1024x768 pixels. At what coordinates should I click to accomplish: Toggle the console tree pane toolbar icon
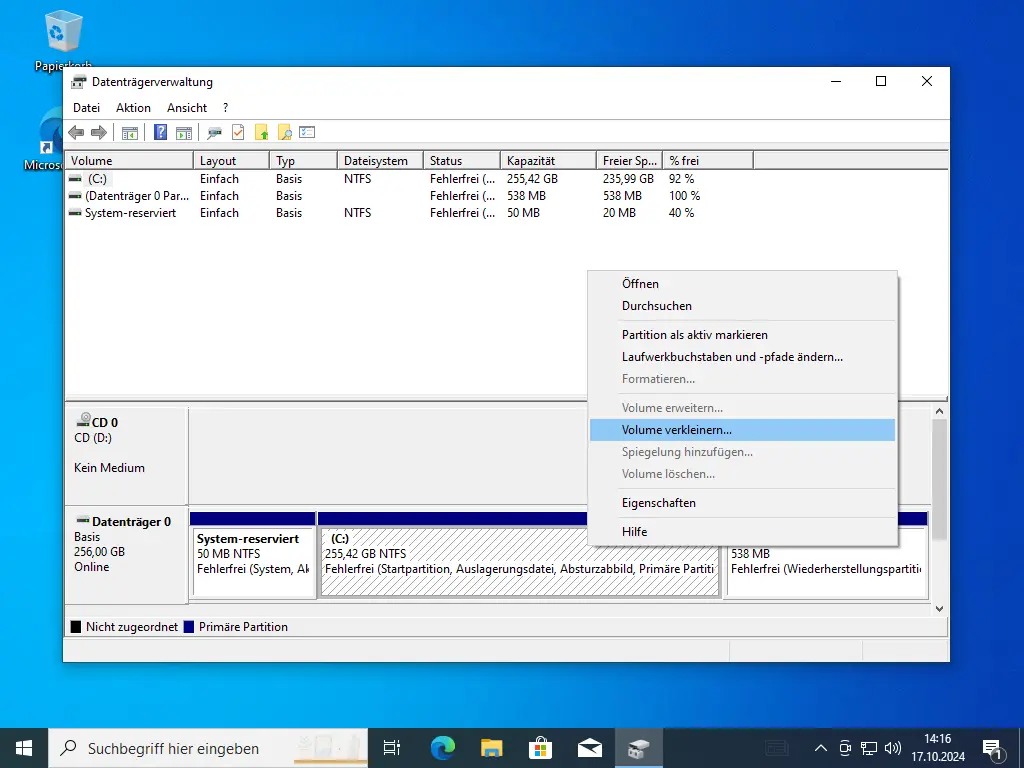130,132
